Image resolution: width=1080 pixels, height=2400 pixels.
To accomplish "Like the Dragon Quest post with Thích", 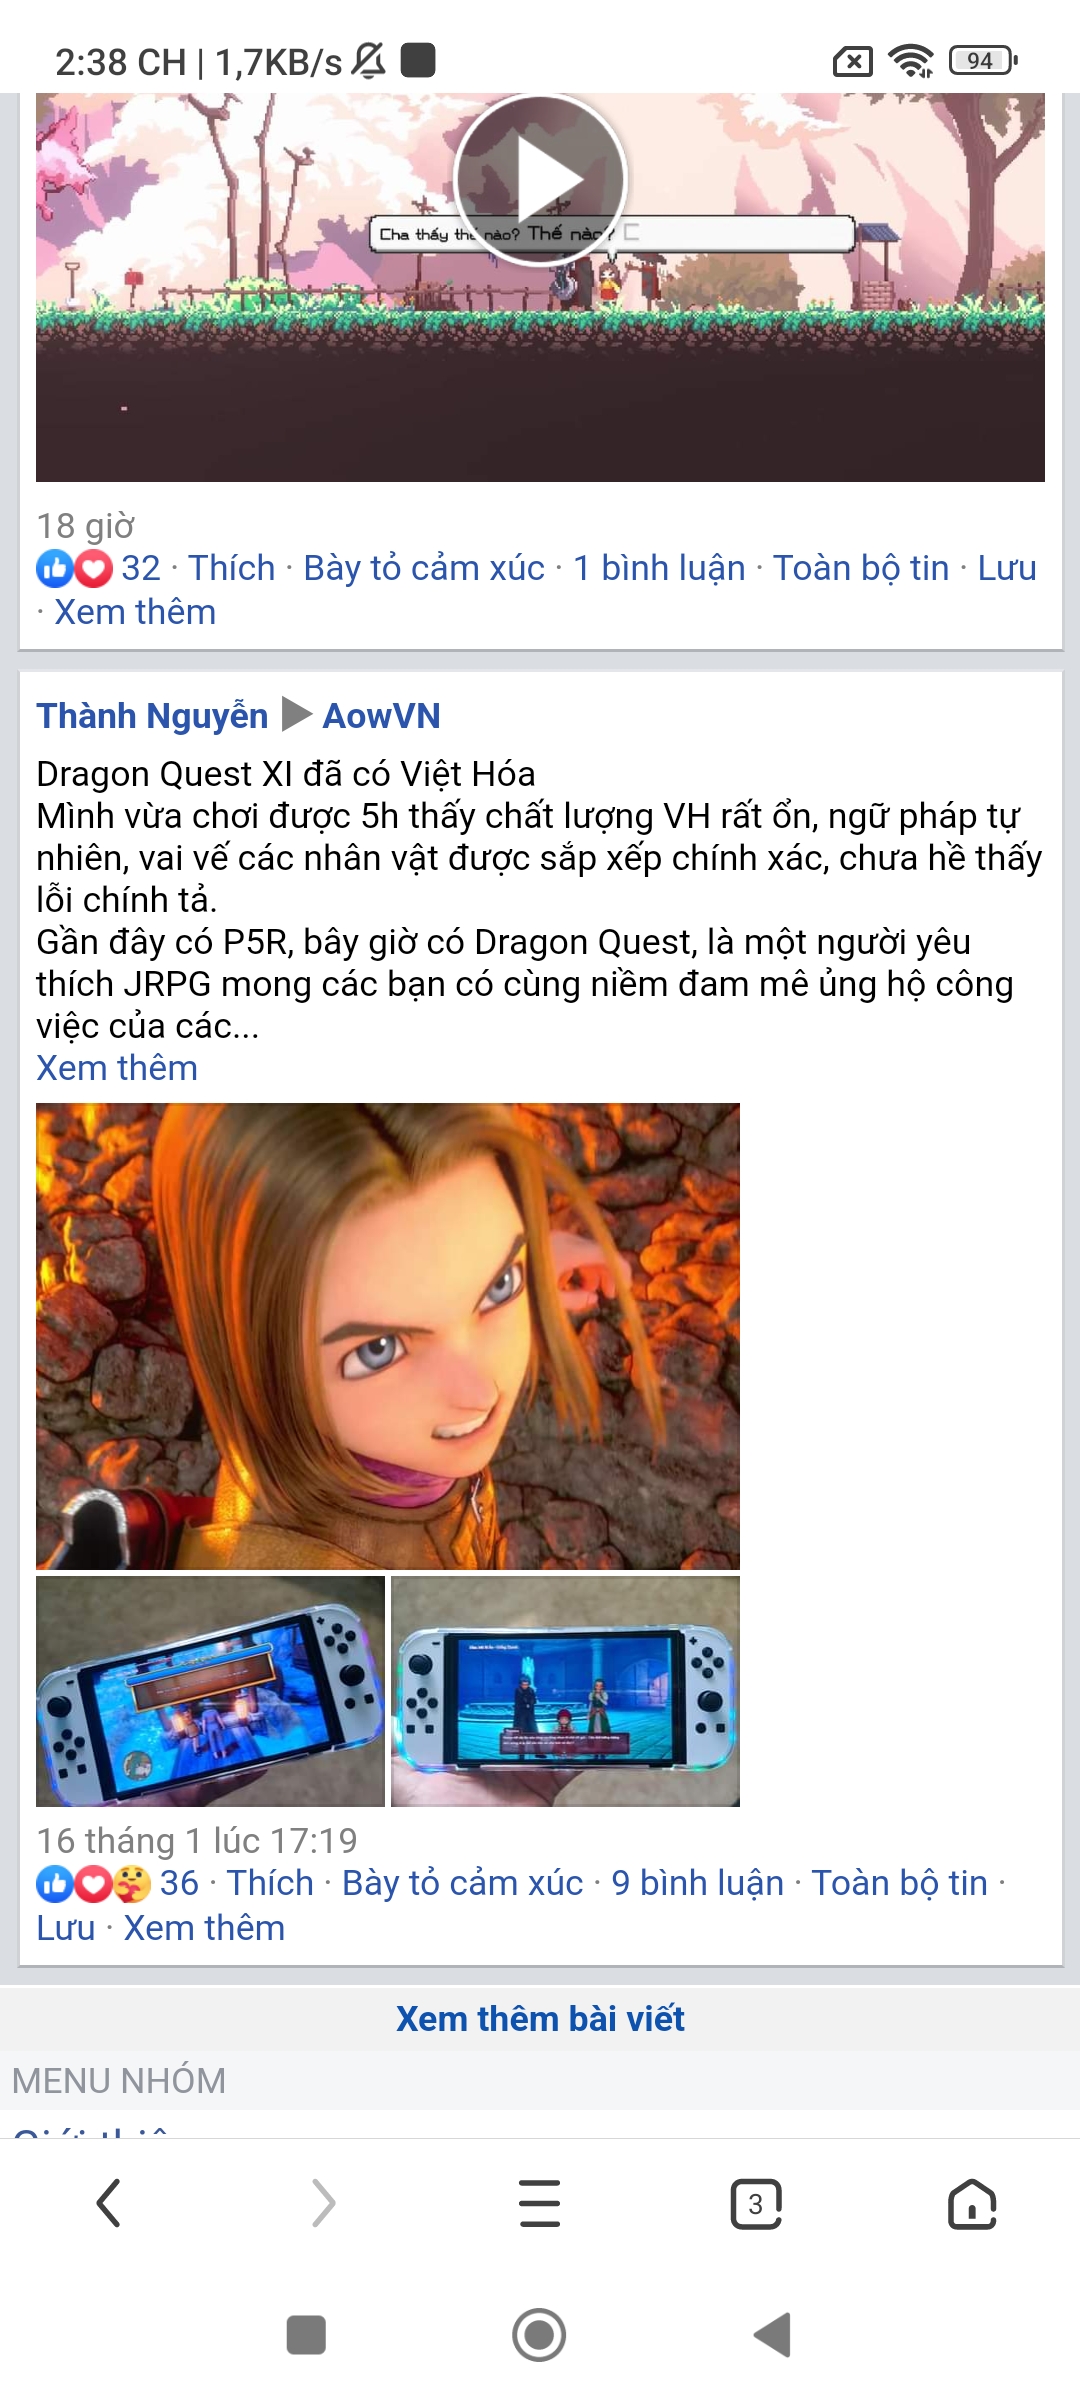I will click(270, 1883).
